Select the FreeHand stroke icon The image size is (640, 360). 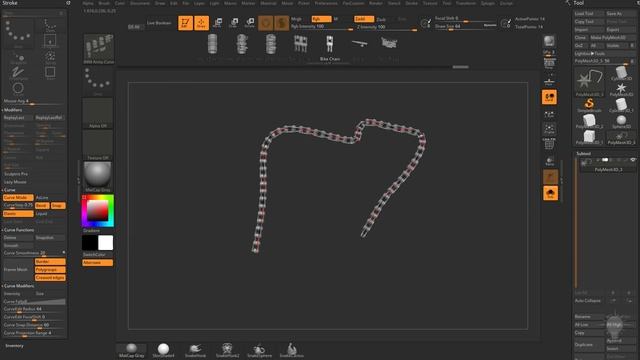[18, 73]
